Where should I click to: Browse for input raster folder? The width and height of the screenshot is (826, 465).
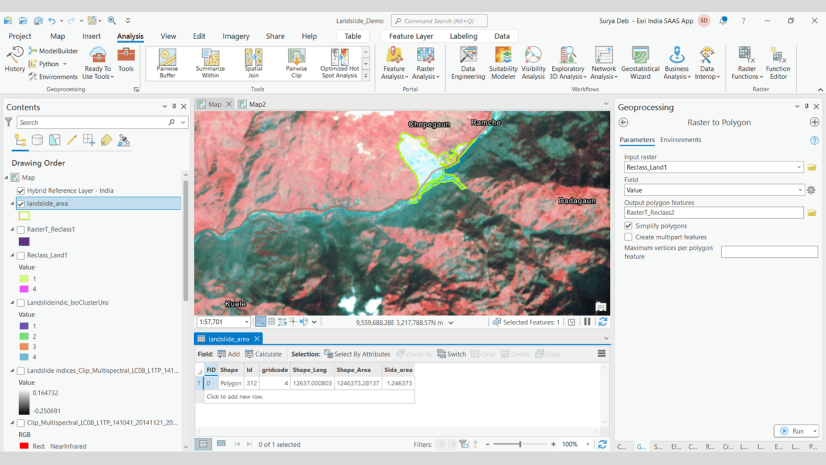[812, 167]
